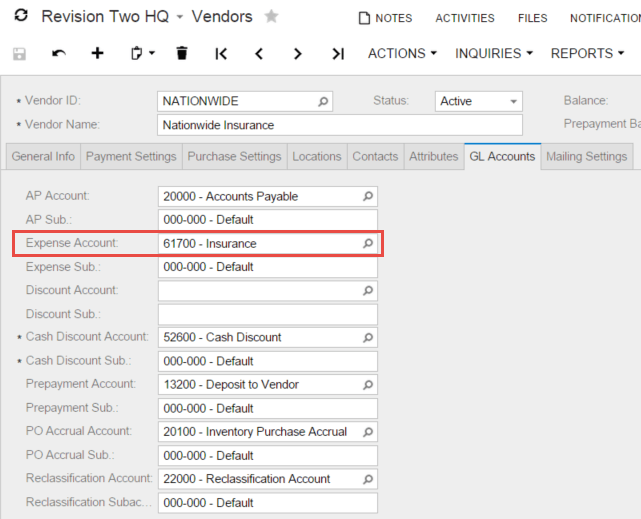Image resolution: width=641 pixels, height=519 pixels.
Task: Expand the Revision Two HQ branch selector
Action: [180, 17]
